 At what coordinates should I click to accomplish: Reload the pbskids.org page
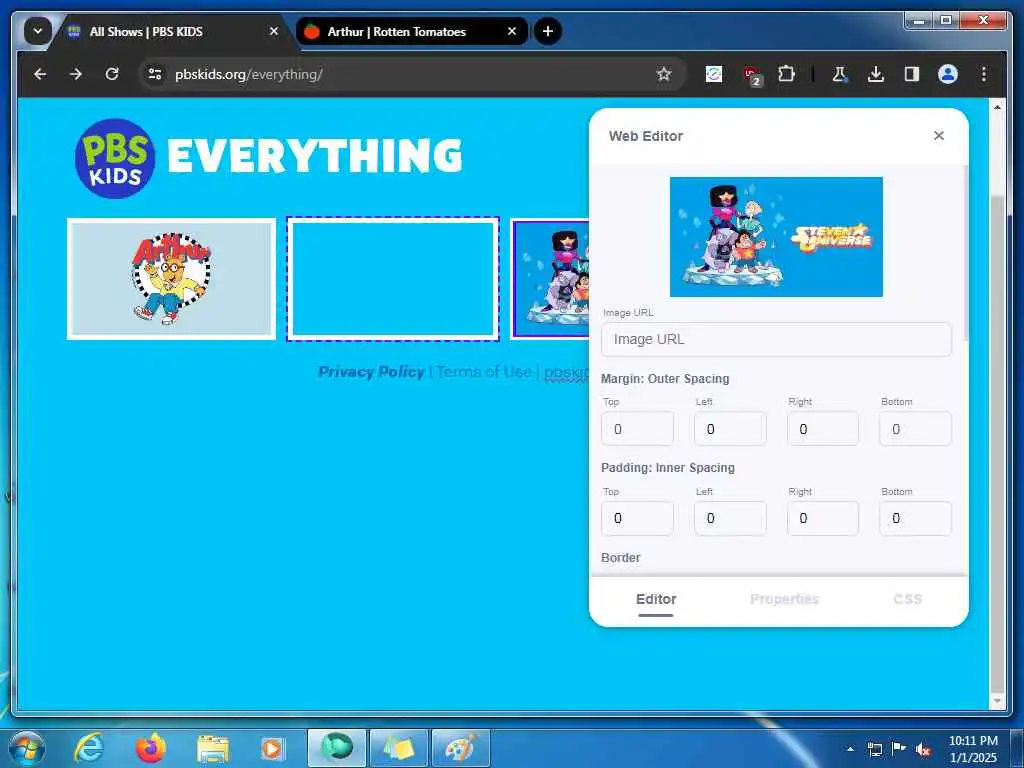pyautogui.click(x=112, y=74)
